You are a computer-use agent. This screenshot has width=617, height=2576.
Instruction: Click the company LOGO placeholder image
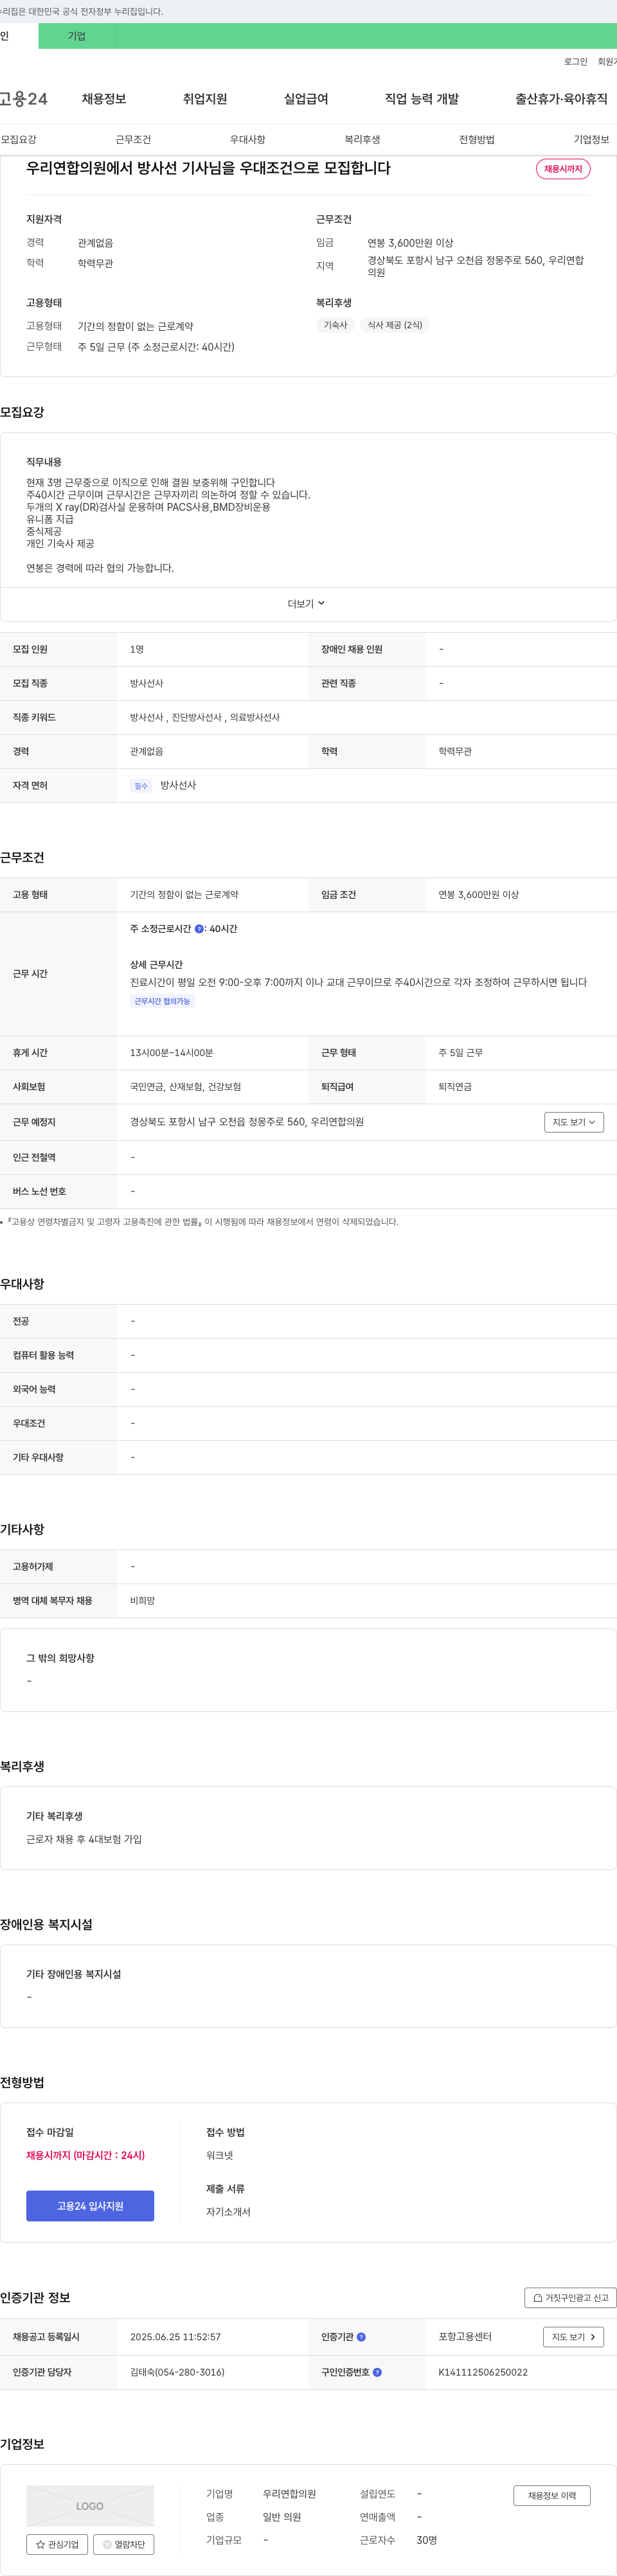pyautogui.click(x=90, y=2506)
